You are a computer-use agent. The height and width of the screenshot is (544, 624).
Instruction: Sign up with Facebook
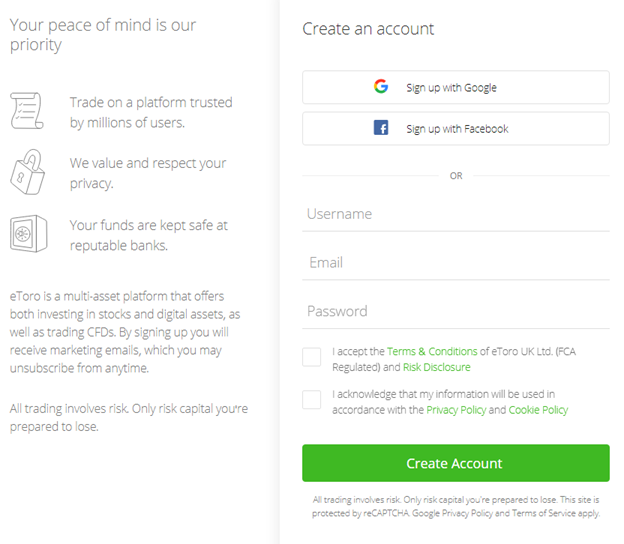point(455,128)
